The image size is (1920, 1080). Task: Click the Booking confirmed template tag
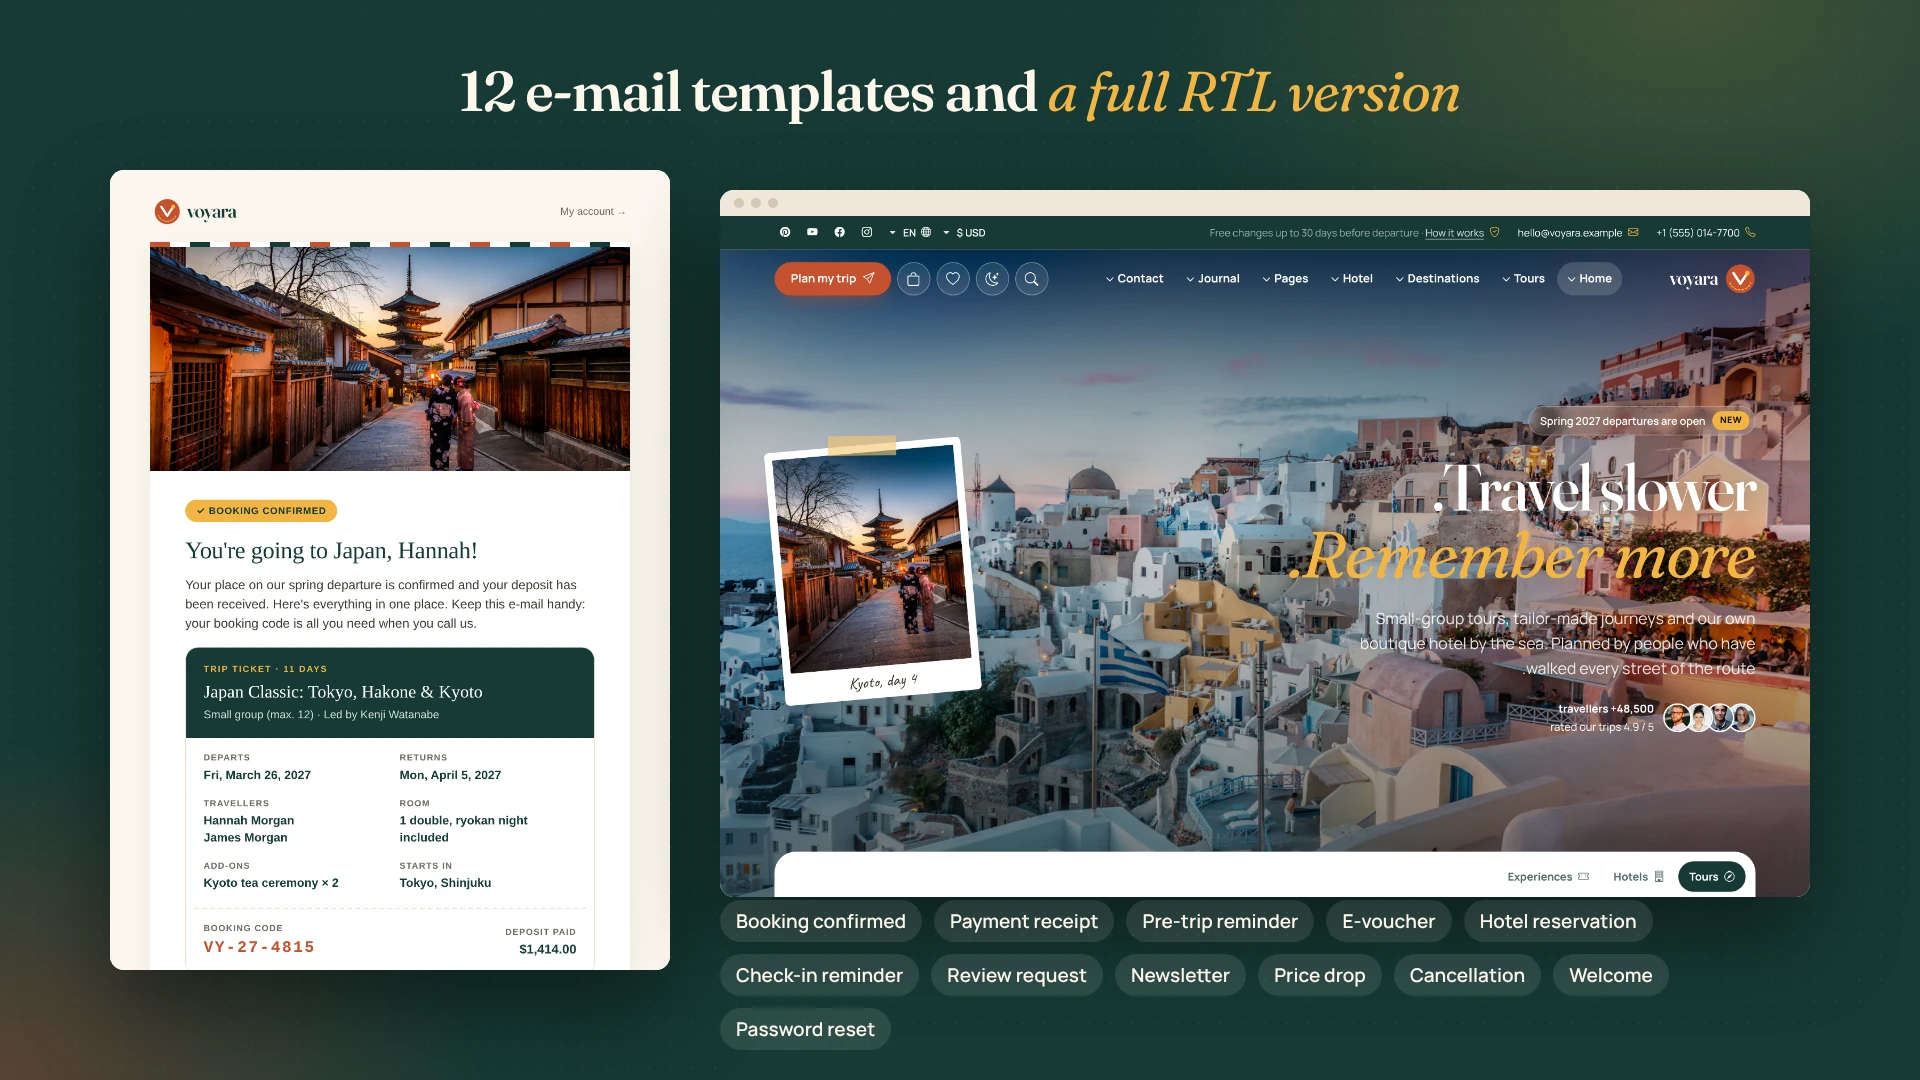tap(820, 921)
